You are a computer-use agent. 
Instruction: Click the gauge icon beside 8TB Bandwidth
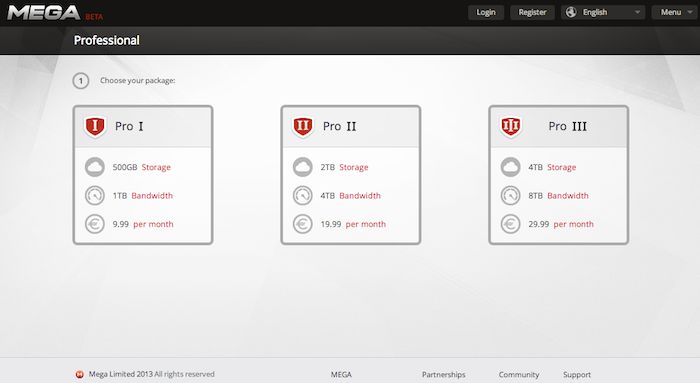pos(511,196)
